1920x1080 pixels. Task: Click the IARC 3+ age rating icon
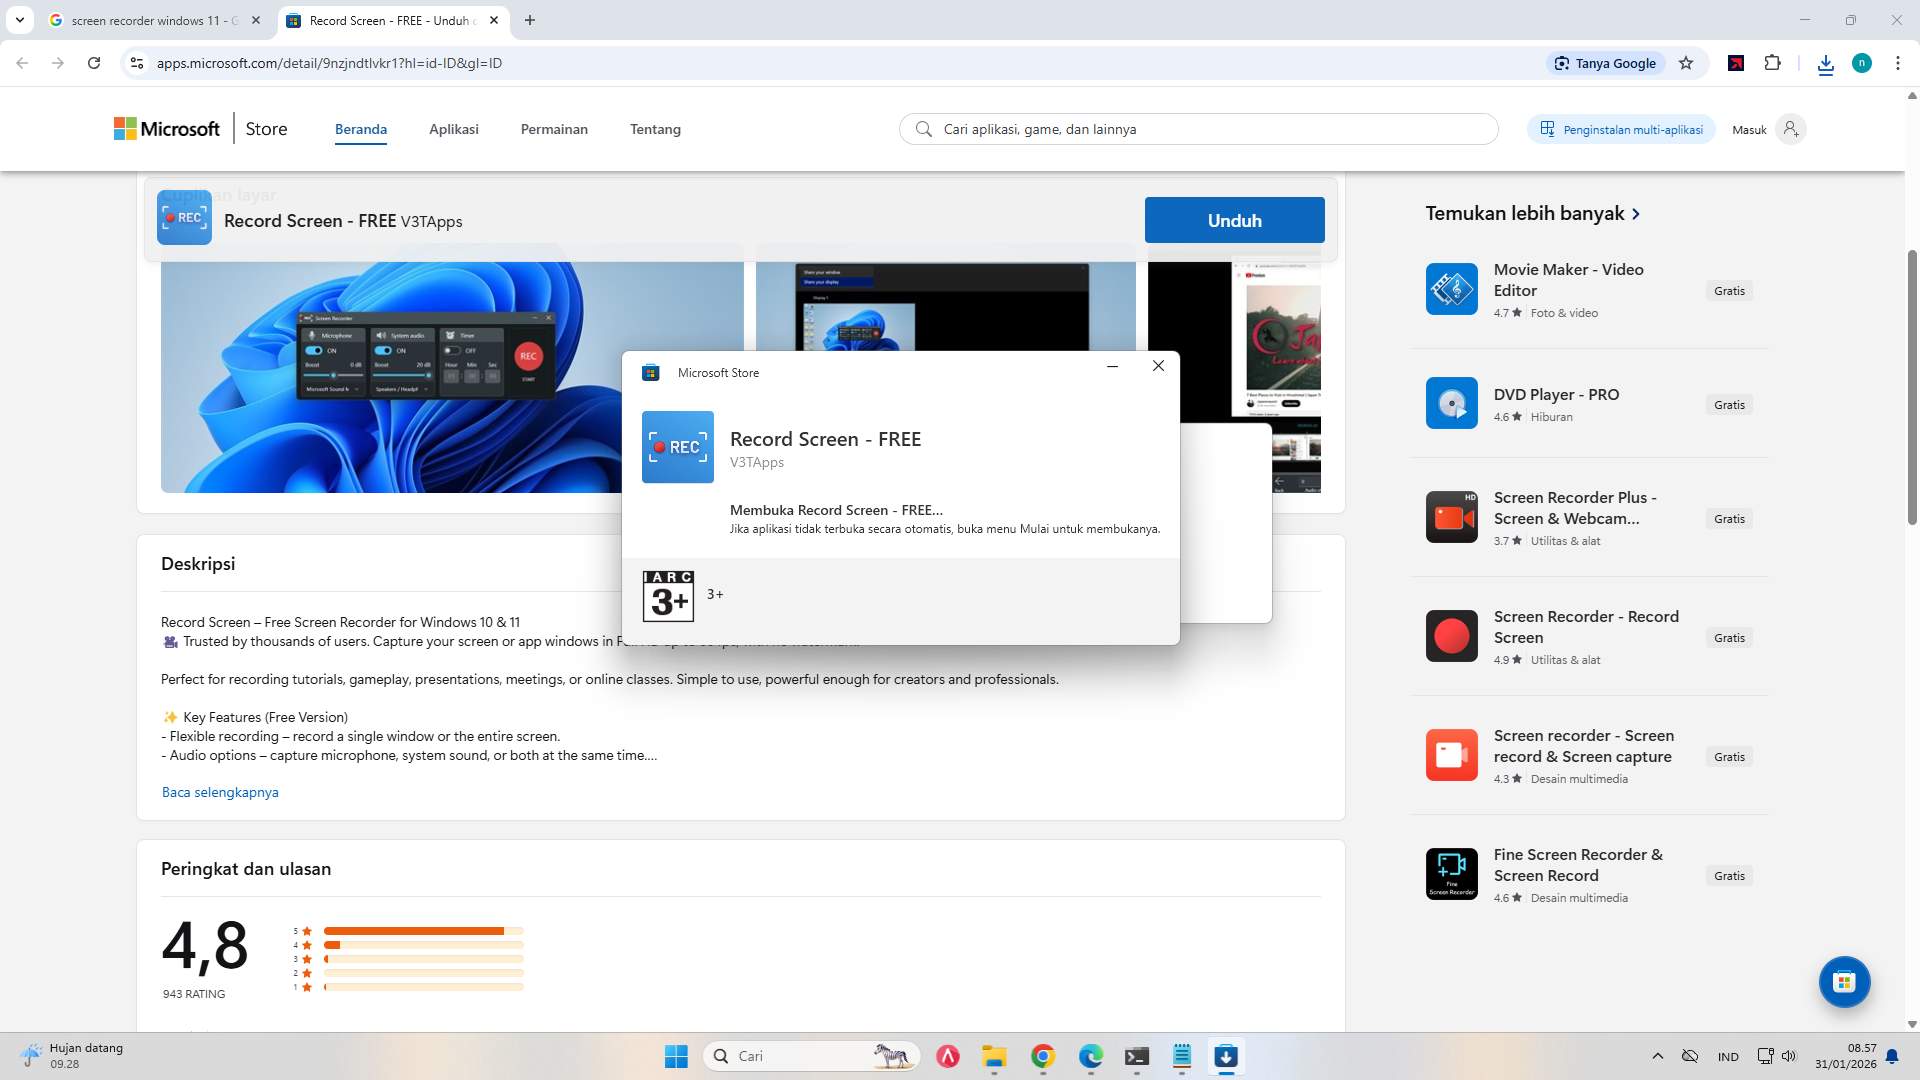tap(668, 595)
